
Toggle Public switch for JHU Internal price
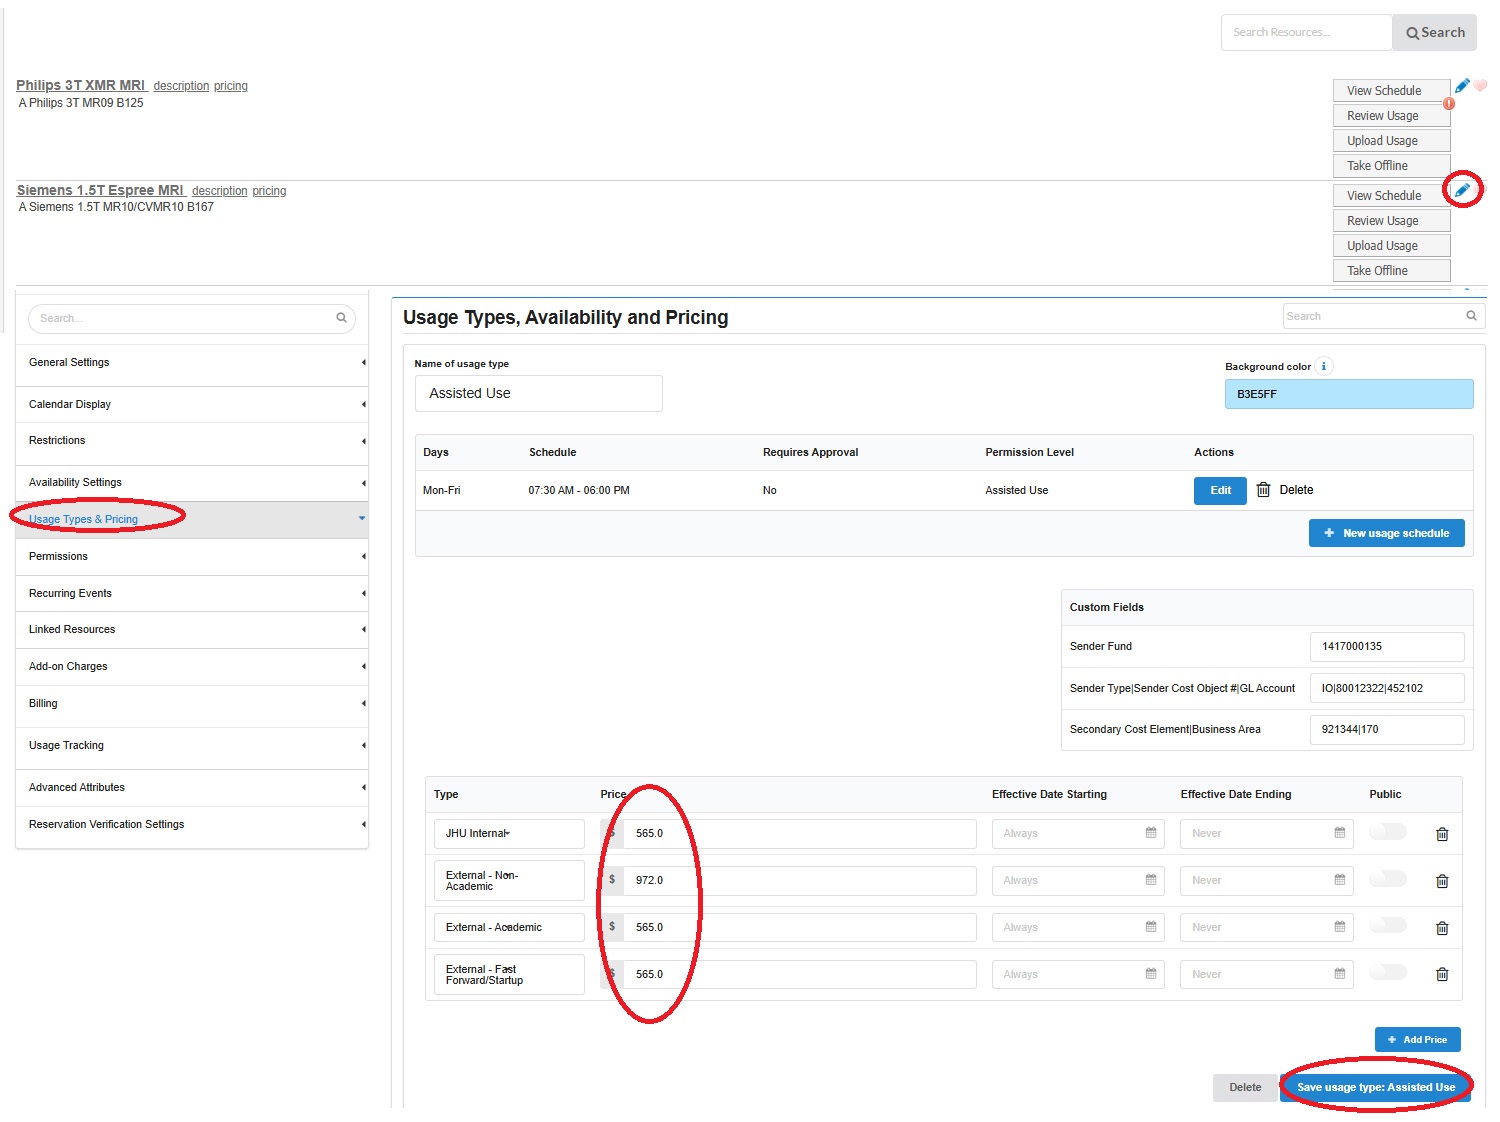[x=1387, y=832]
